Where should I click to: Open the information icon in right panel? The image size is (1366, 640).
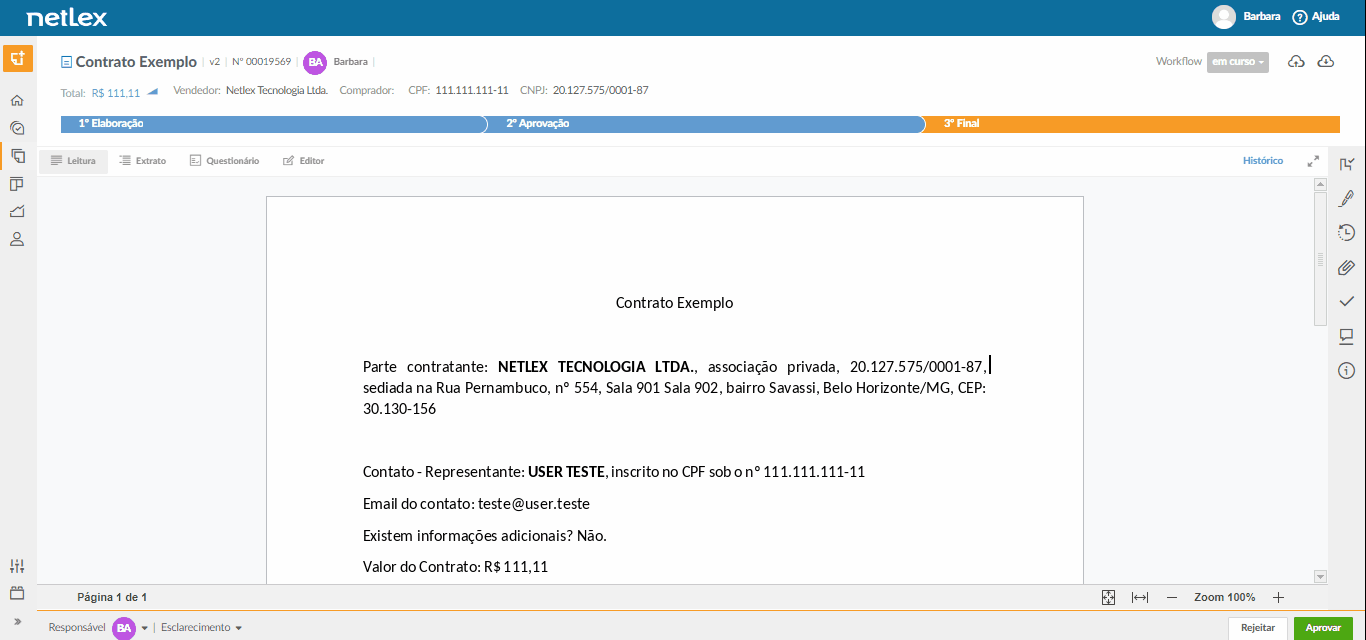pos(1347,371)
